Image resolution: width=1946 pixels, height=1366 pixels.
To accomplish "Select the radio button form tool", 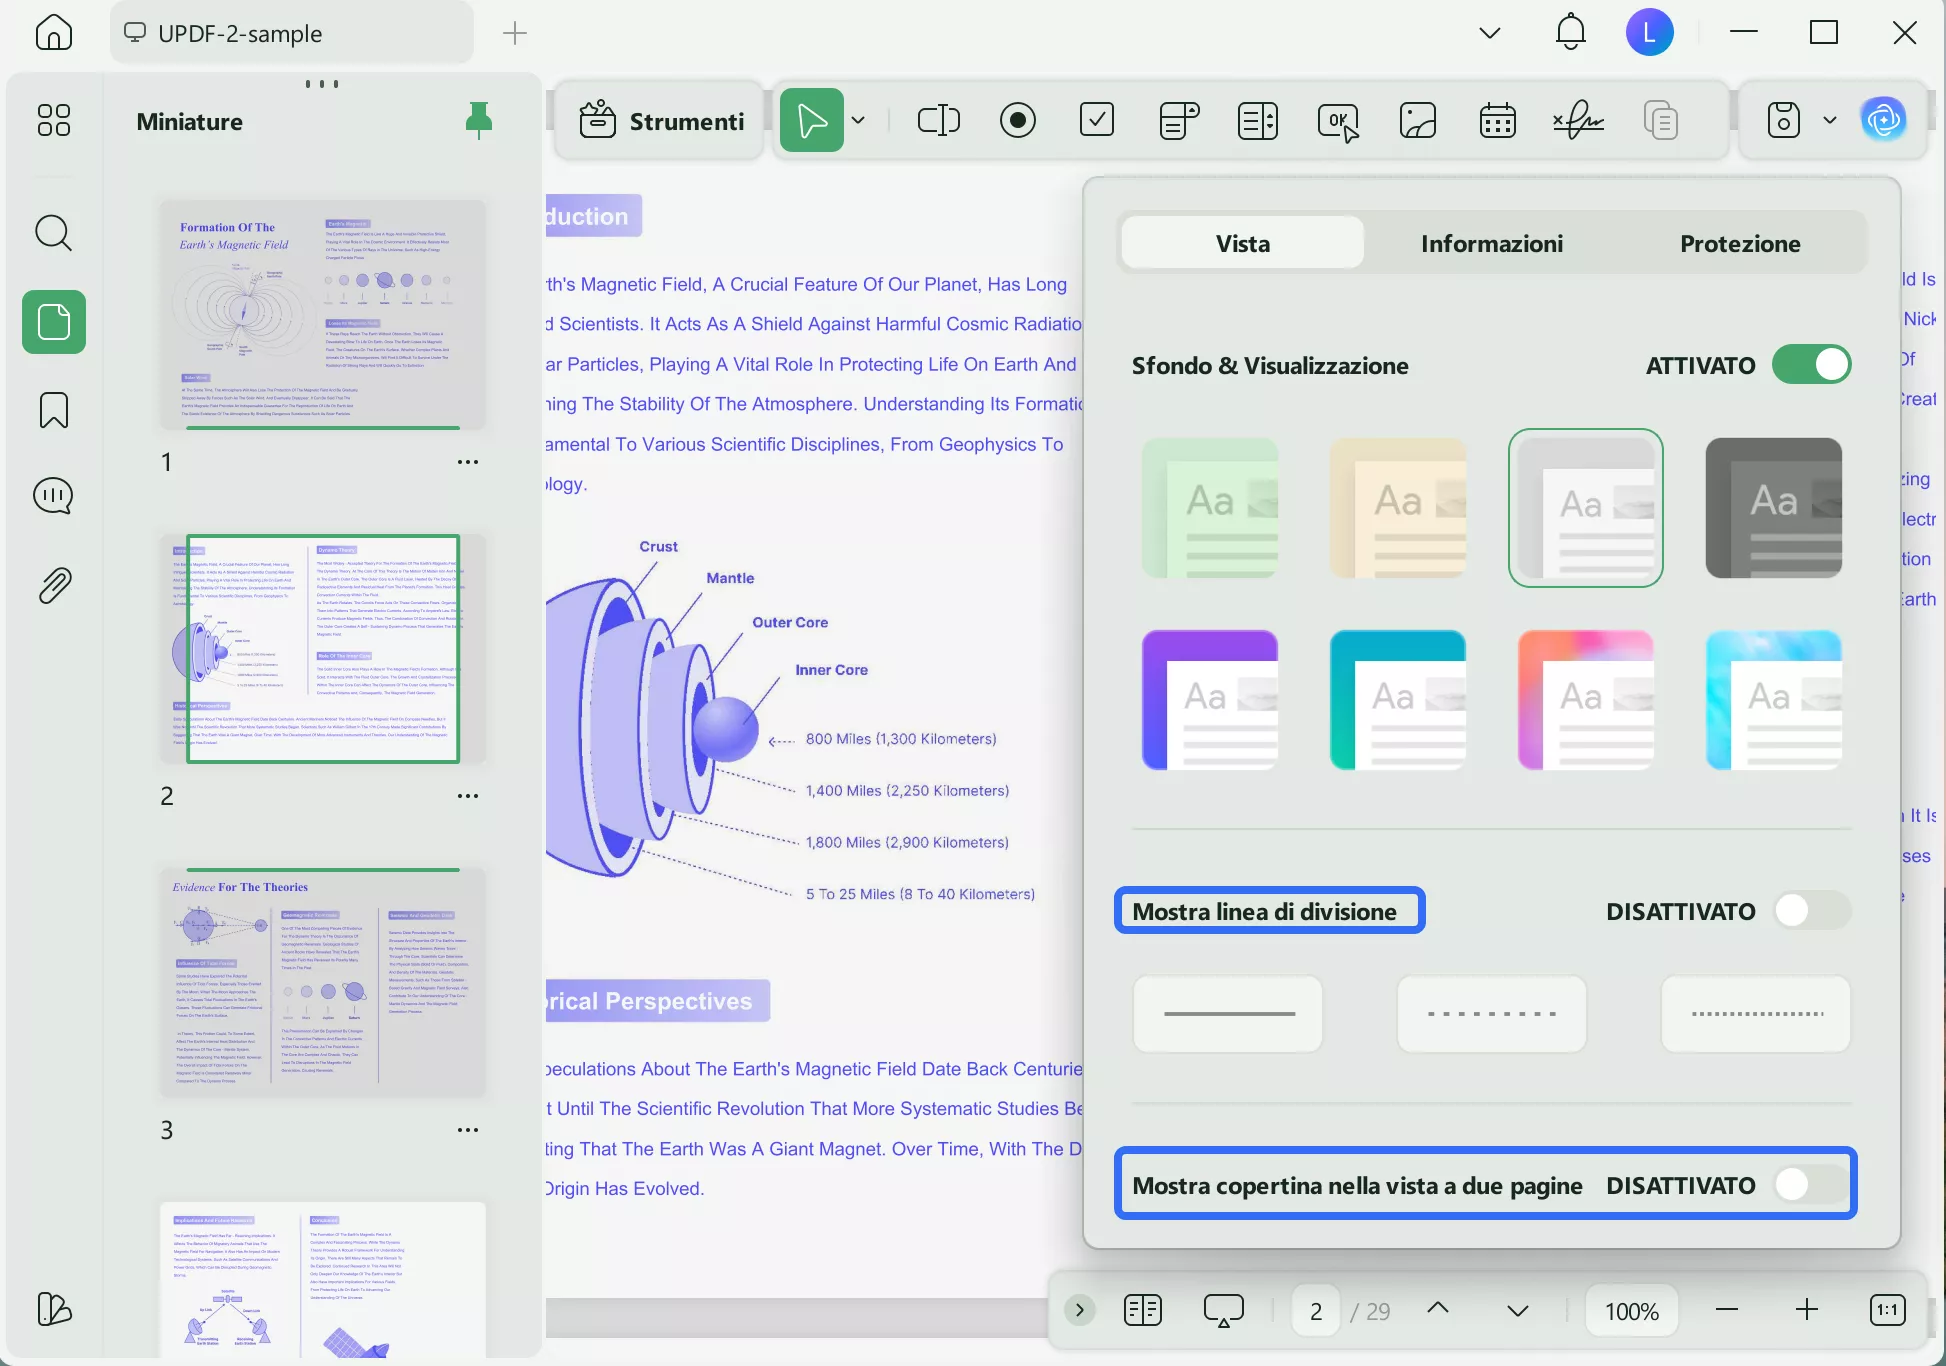I will 1017,121.
